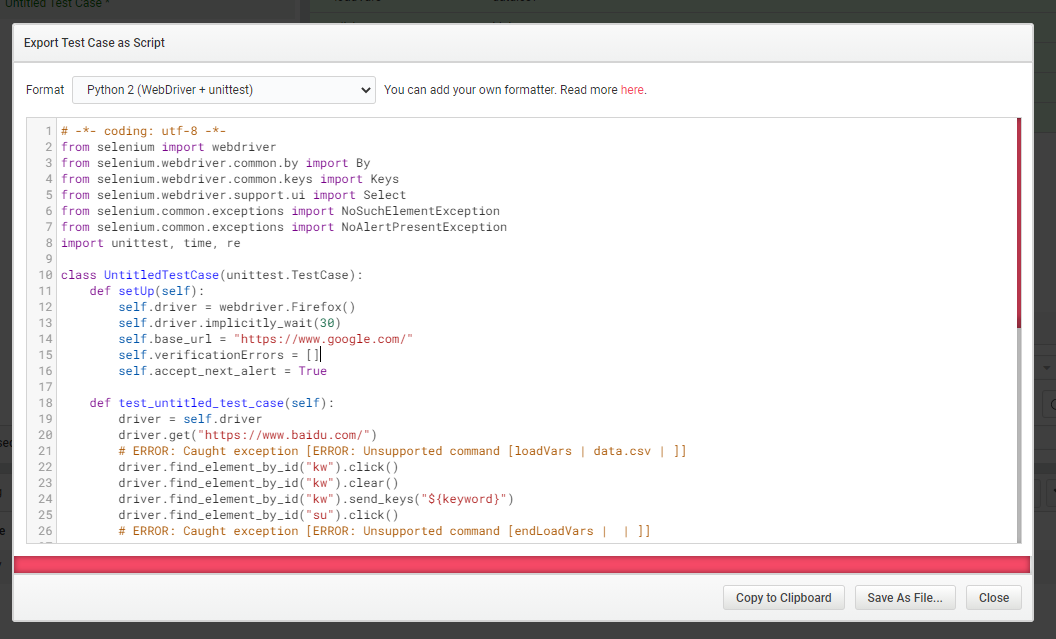The width and height of the screenshot is (1056, 639).
Task: Click the NoSuchElementException import line
Action: click(x=280, y=211)
